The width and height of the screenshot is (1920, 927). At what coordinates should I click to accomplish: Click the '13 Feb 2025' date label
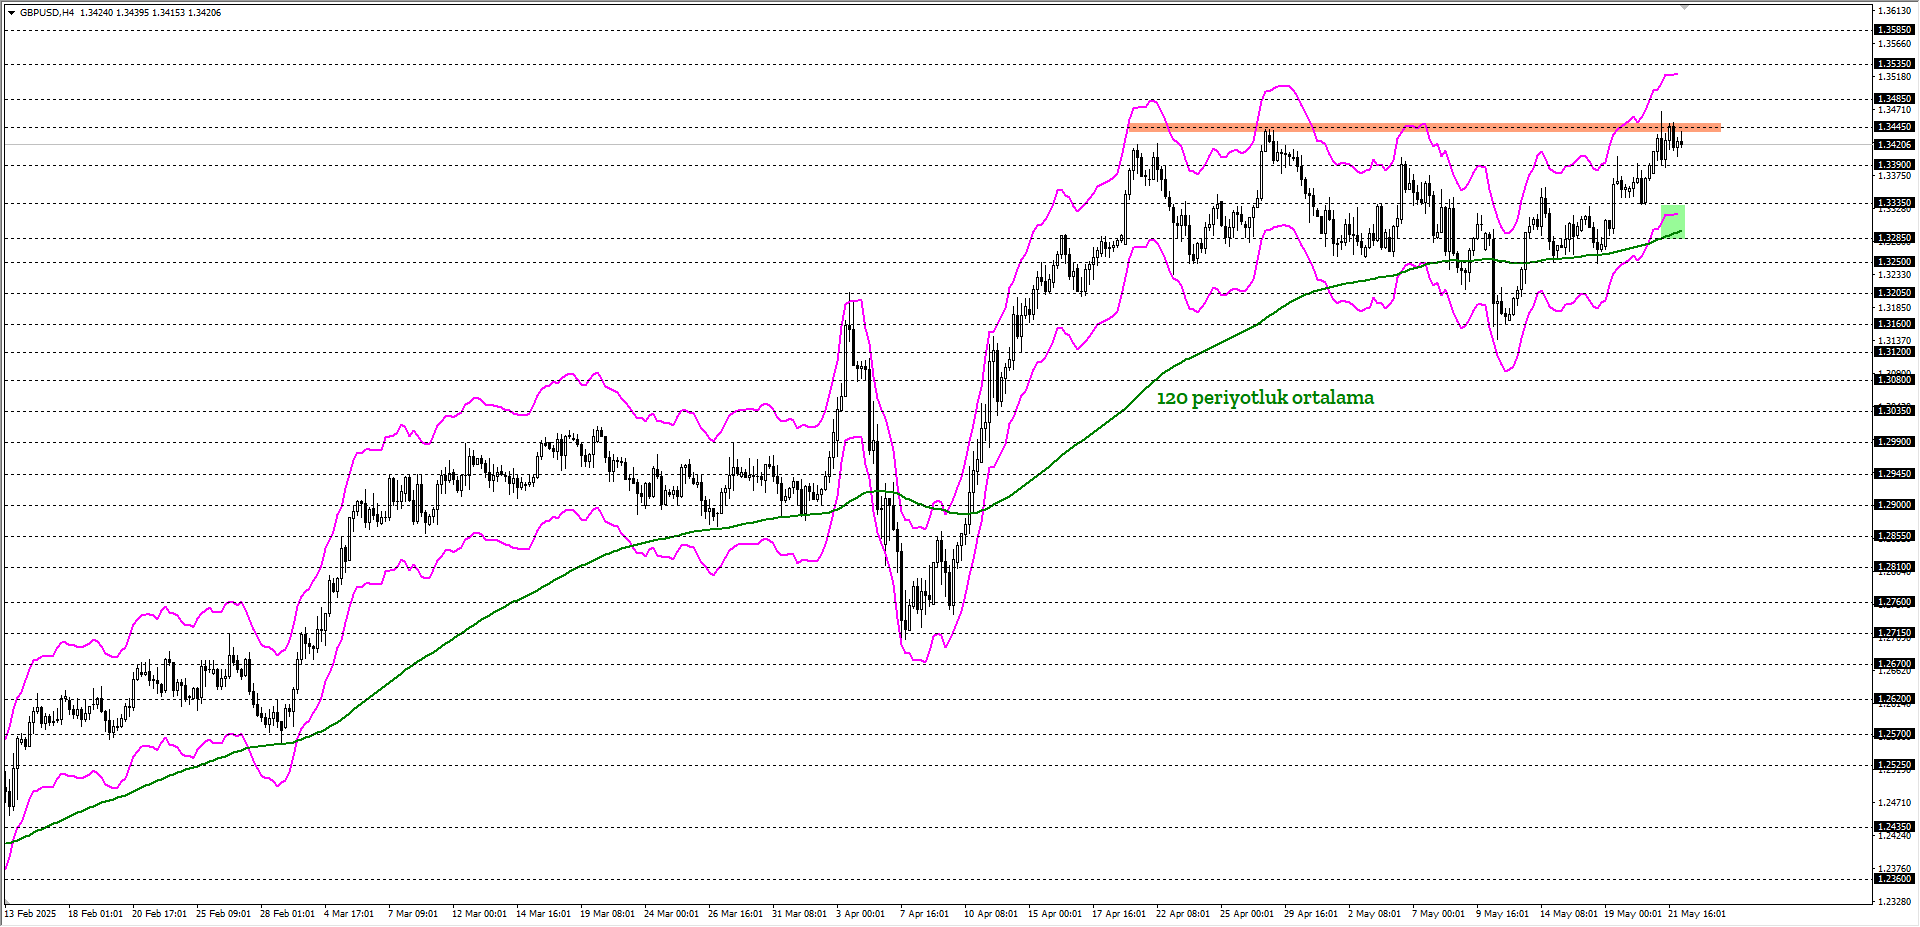pos(31,914)
